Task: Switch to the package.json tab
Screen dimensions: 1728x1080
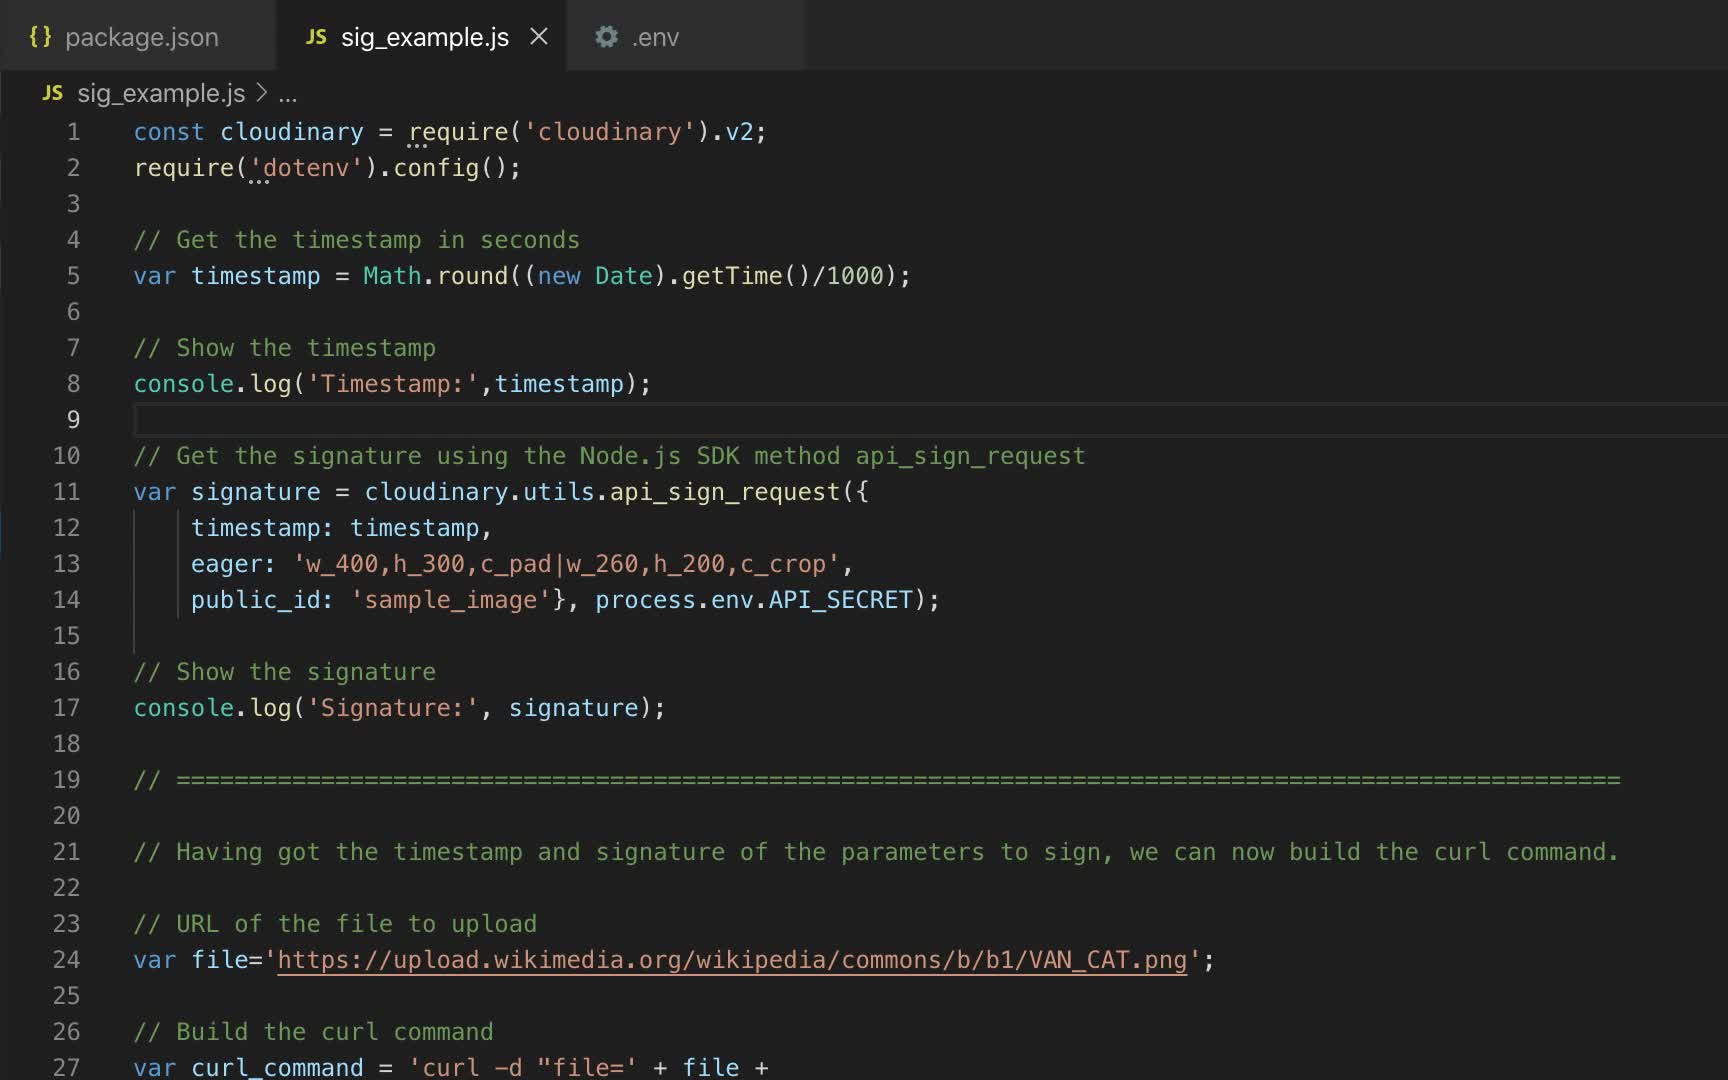Action: pyautogui.click(x=140, y=36)
